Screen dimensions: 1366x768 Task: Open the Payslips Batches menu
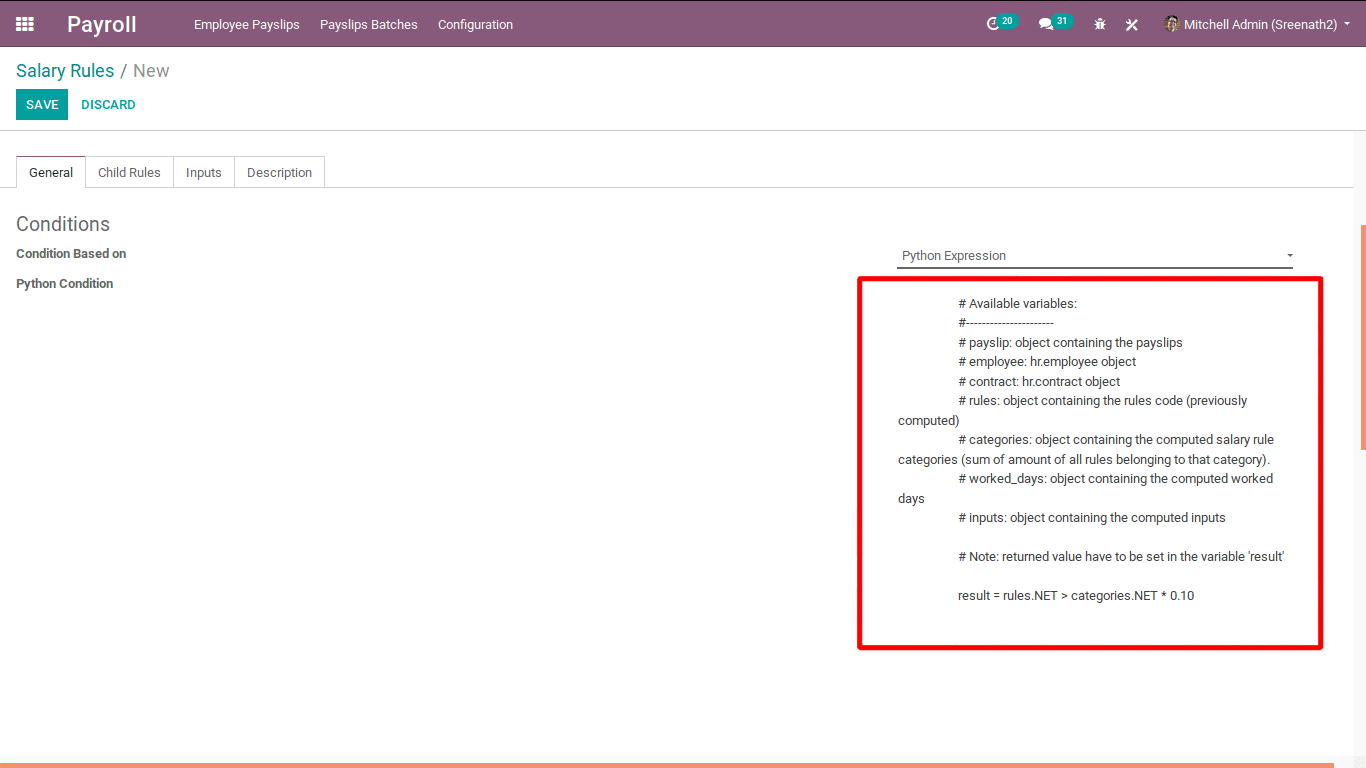point(369,24)
